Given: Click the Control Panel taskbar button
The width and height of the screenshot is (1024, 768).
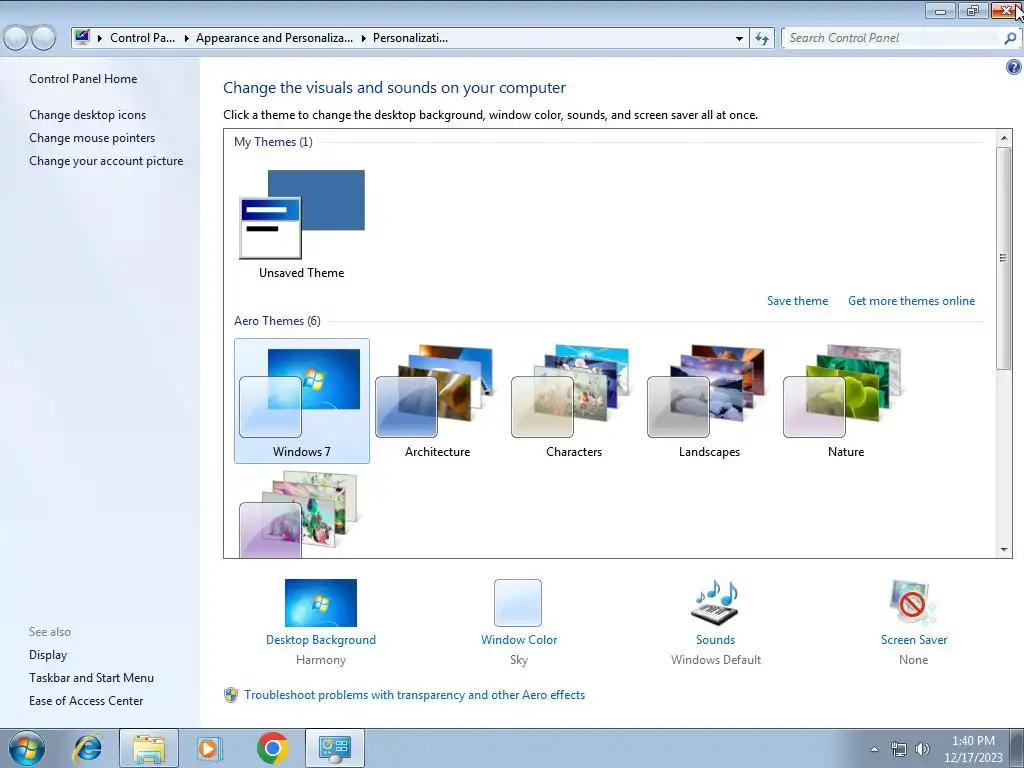Looking at the screenshot, I should (334, 748).
